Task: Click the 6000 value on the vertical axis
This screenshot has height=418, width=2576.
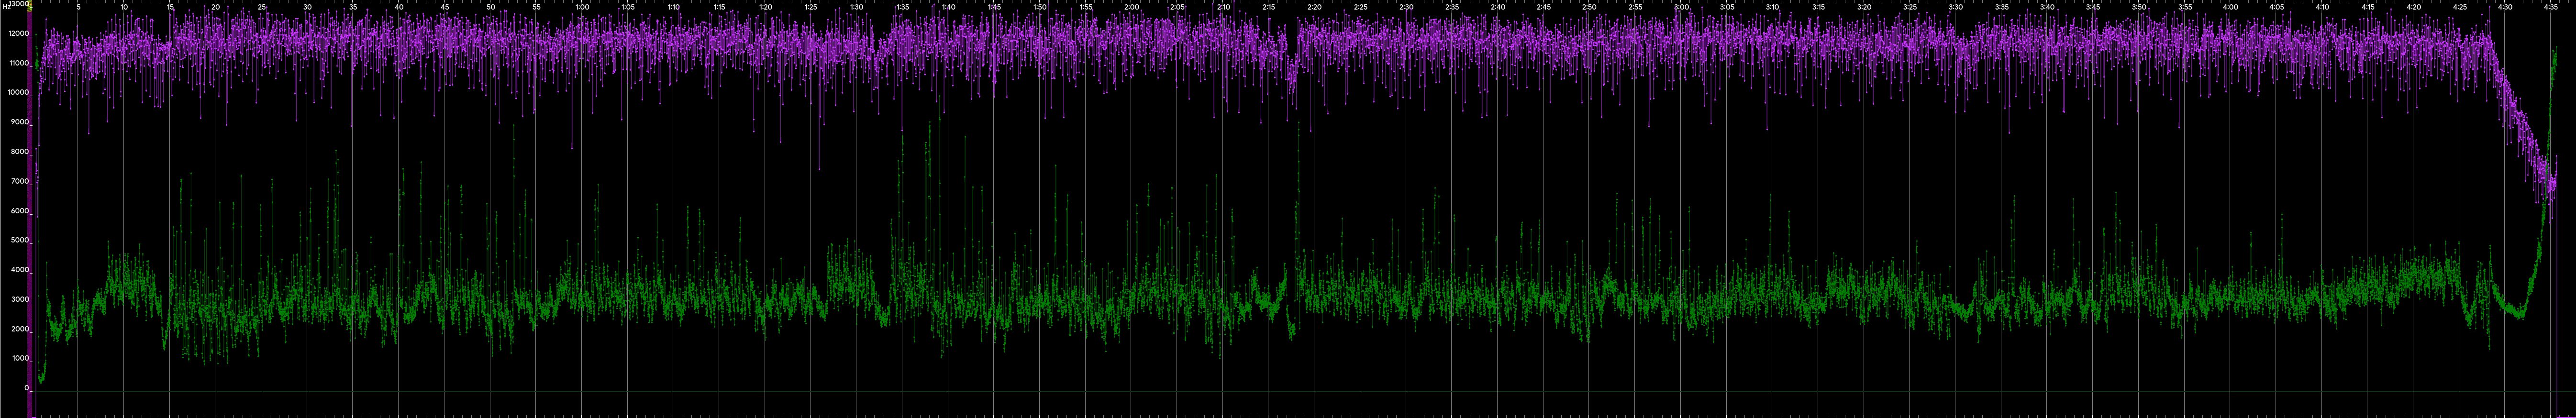Action: (19, 211)
